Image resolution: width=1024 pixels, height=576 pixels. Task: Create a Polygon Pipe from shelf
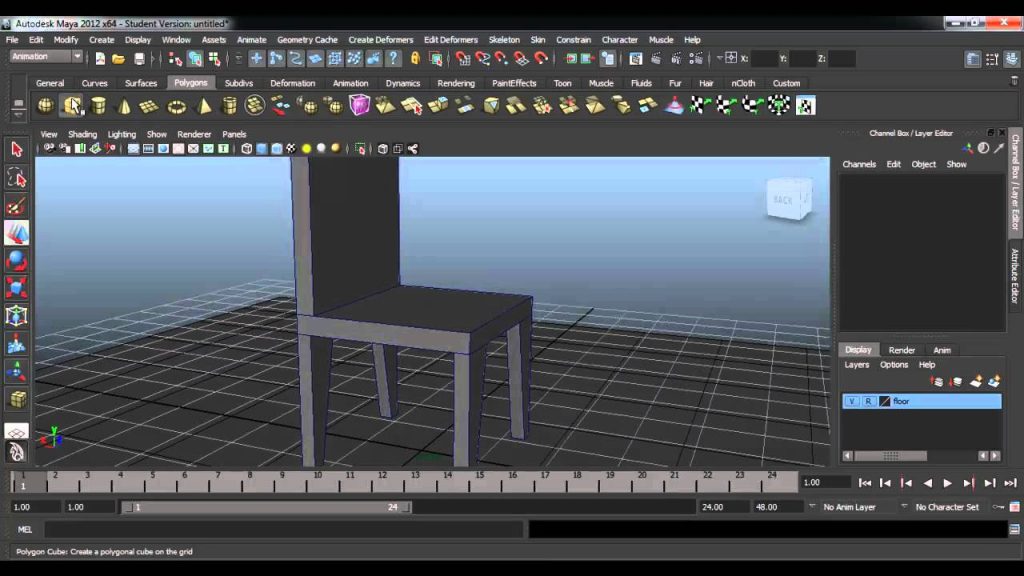pos(229,105)
